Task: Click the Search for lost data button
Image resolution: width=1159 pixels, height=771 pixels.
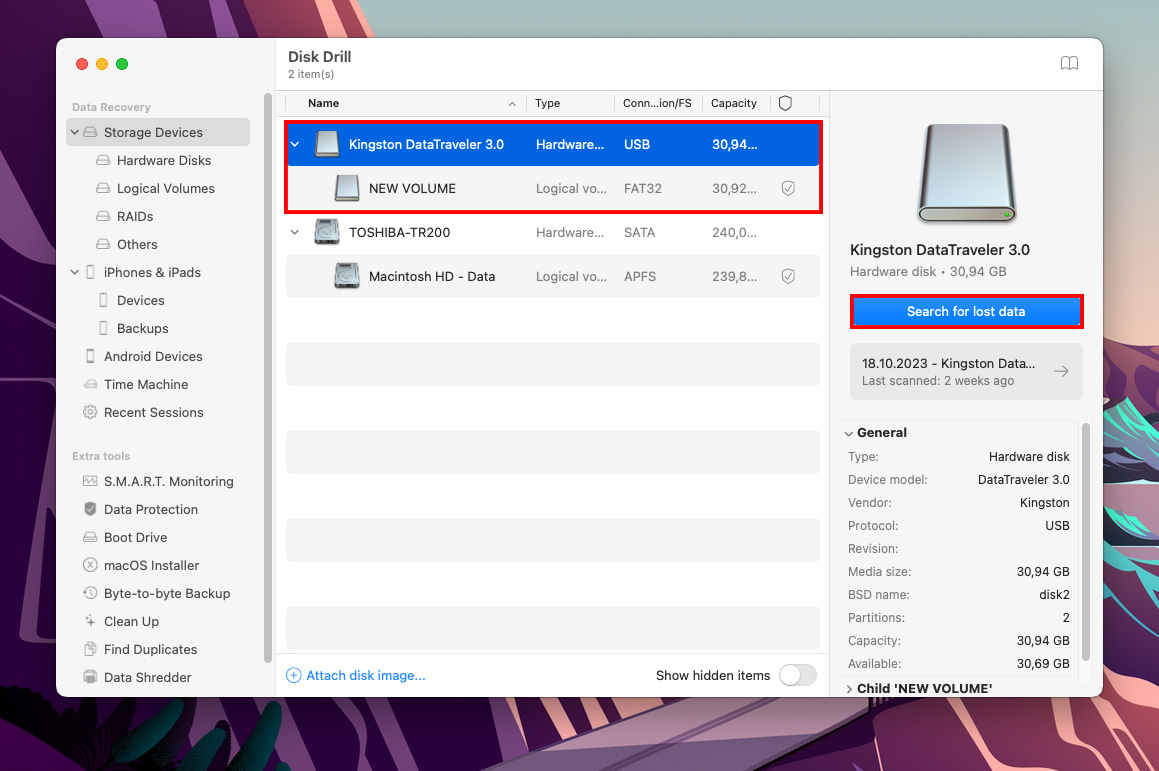Action: pos(965,311)
